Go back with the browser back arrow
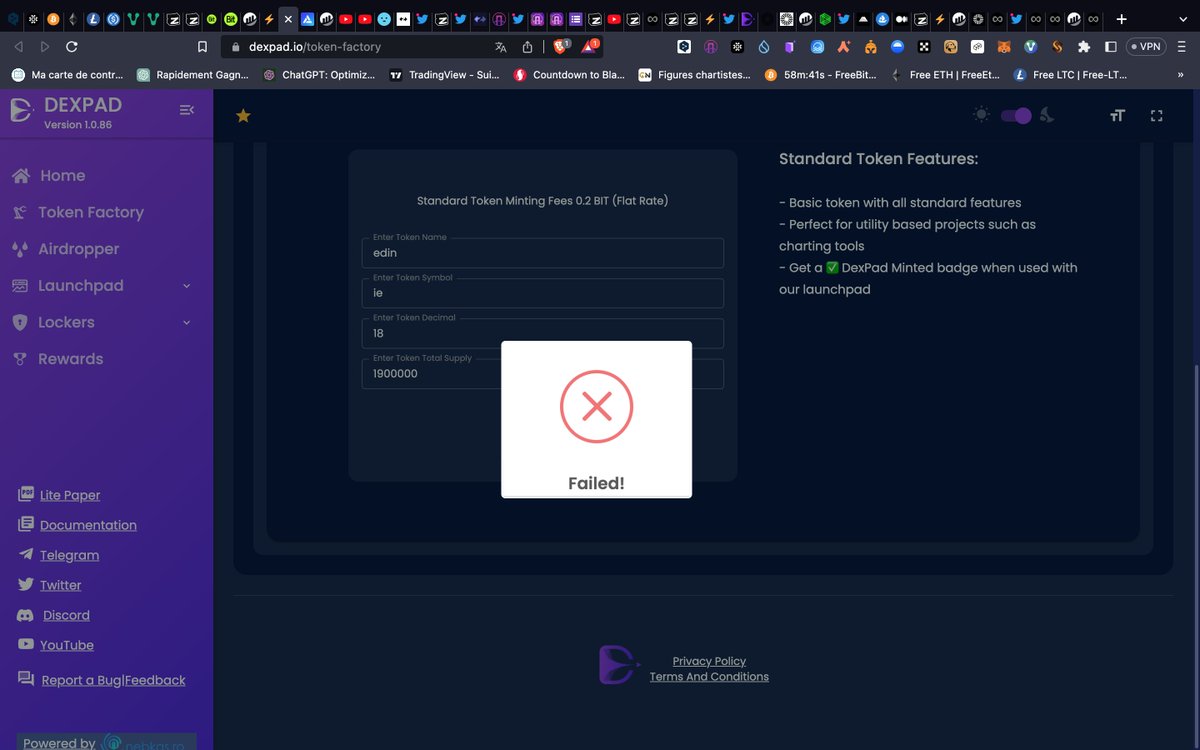The image size is (1200, 750). click(x=19, y=46)
